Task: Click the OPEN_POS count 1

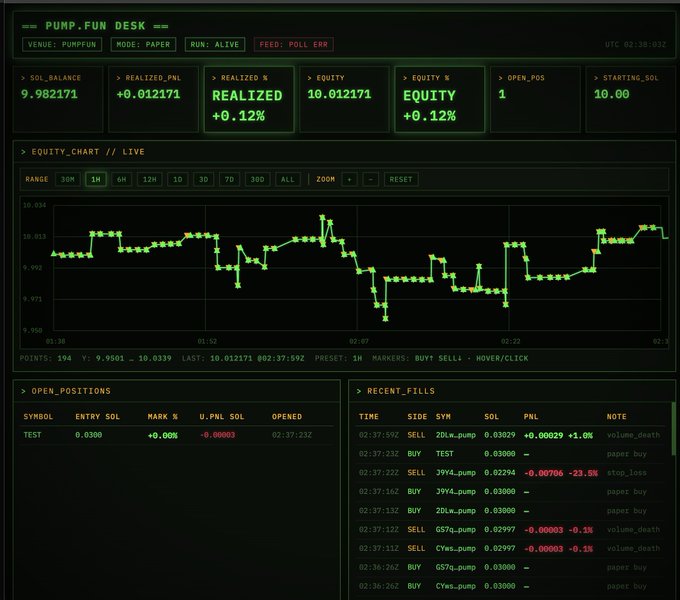Action: click(502, 94)
